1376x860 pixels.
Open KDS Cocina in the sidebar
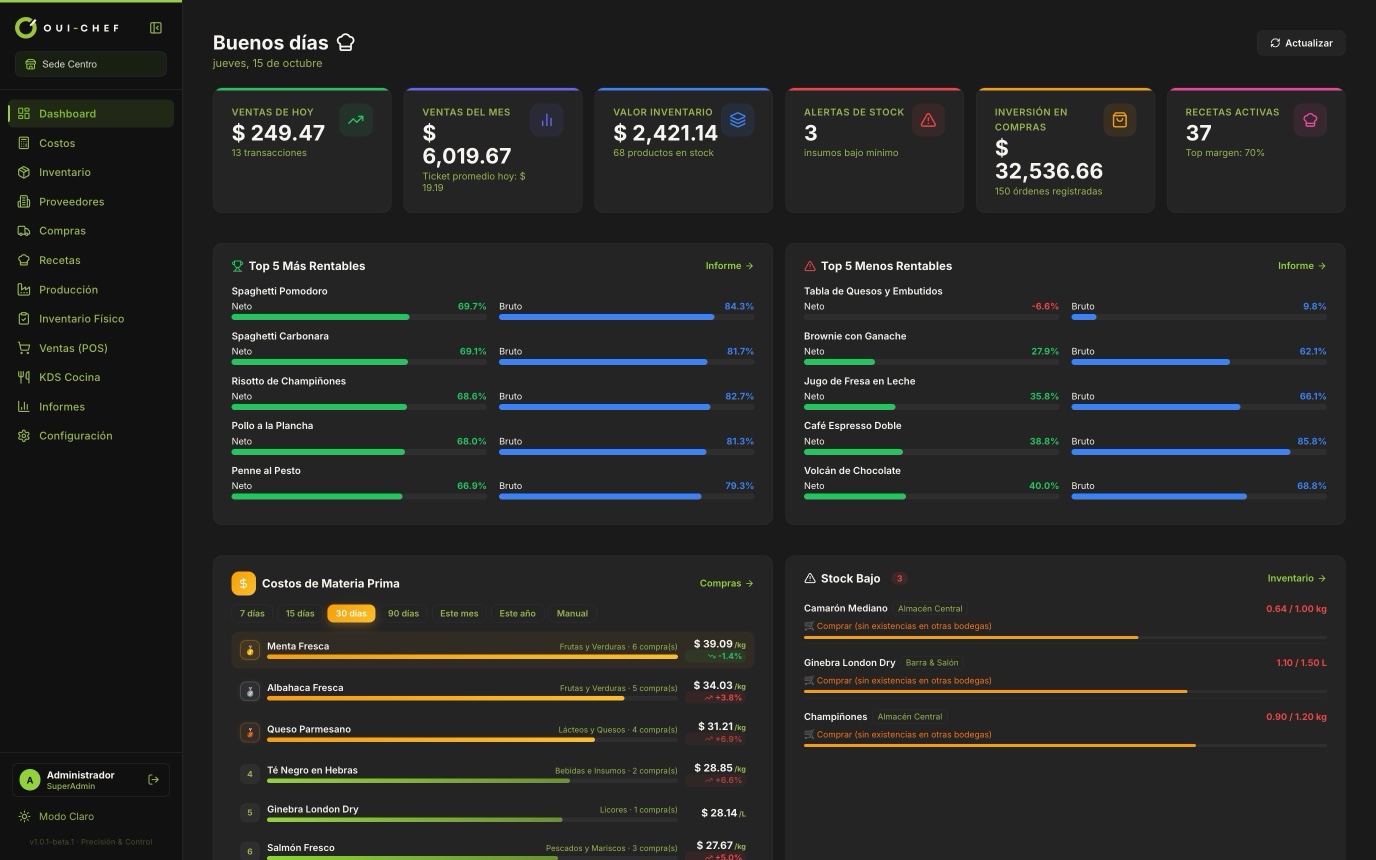click(x=91, y=377)
